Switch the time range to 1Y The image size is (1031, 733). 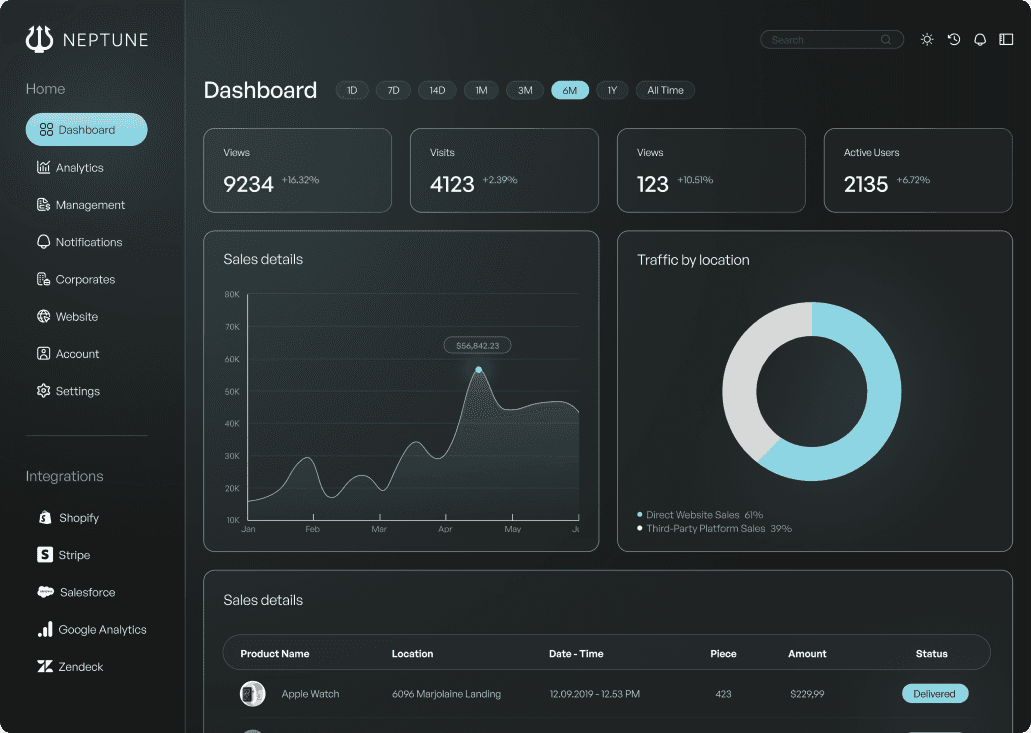click(x=612, y=90)
